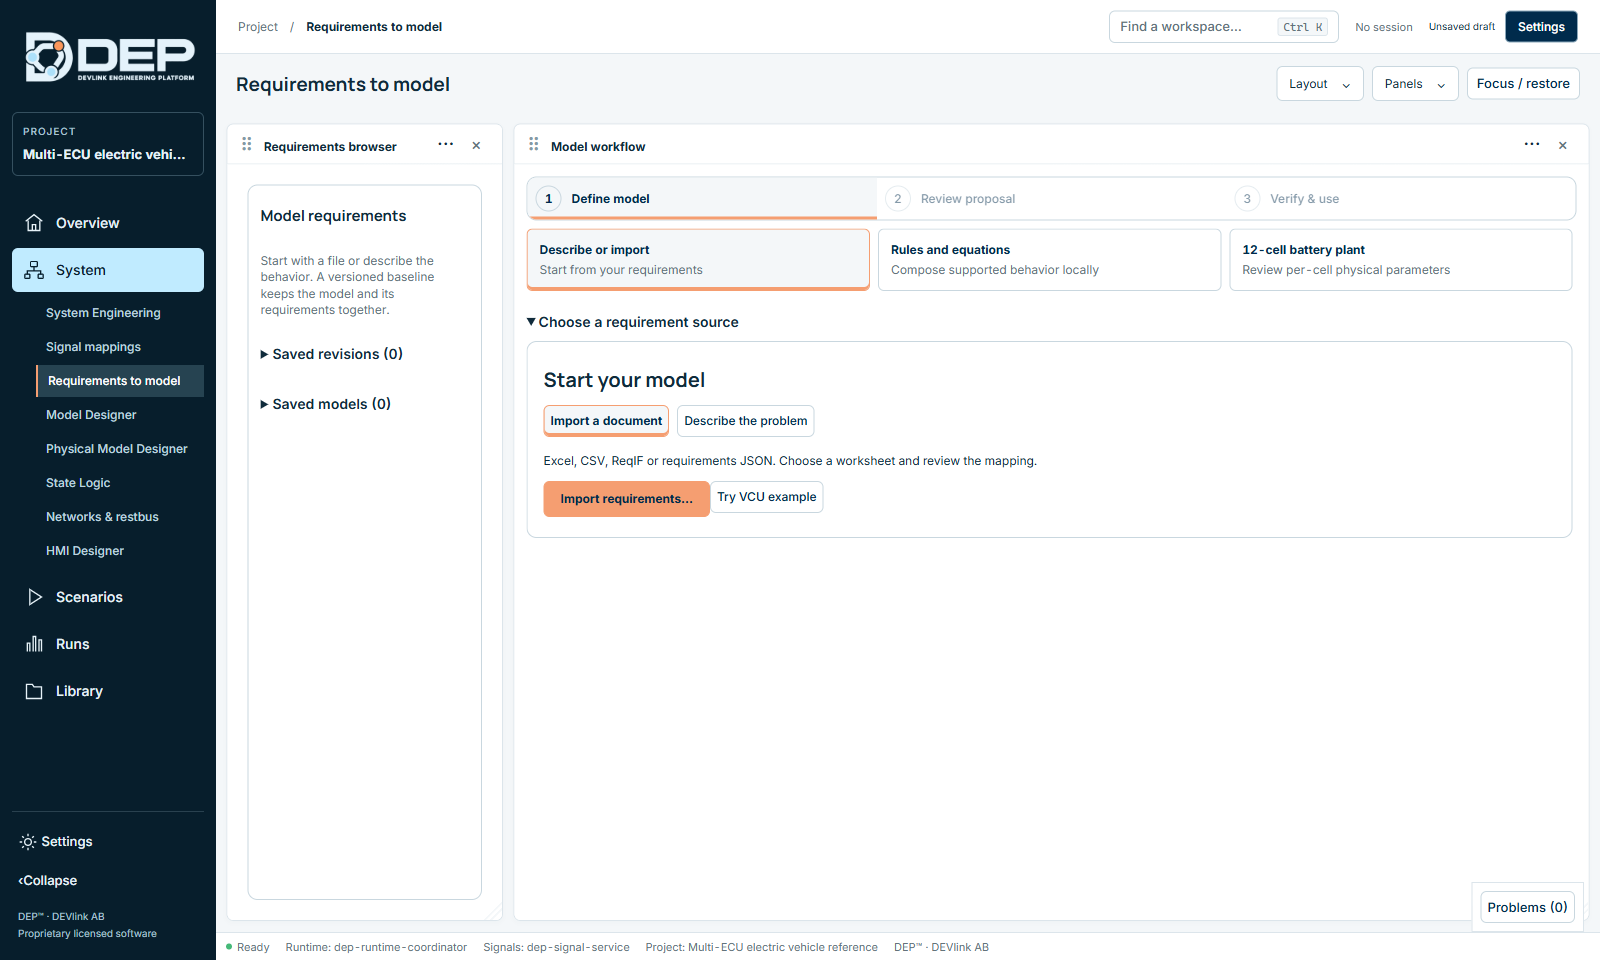Click the top-right Settings button

[1541, 27]
